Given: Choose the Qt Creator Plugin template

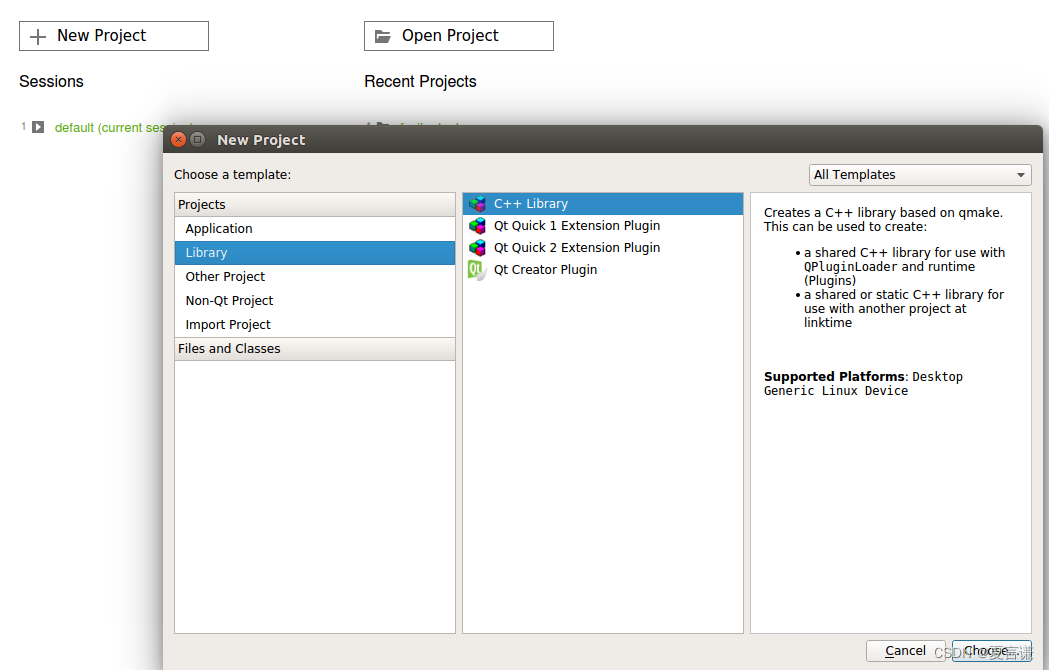Looking at the screenshot, I should (603, 270).
